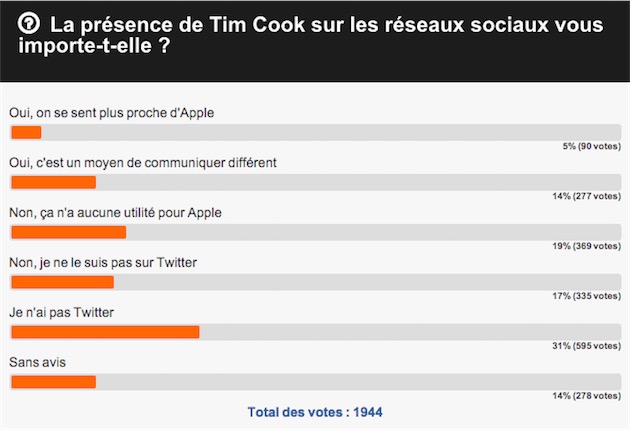Click the longest orange bar at 31%
The height and width of the screenshot is (430, 630).
(105, 332)
